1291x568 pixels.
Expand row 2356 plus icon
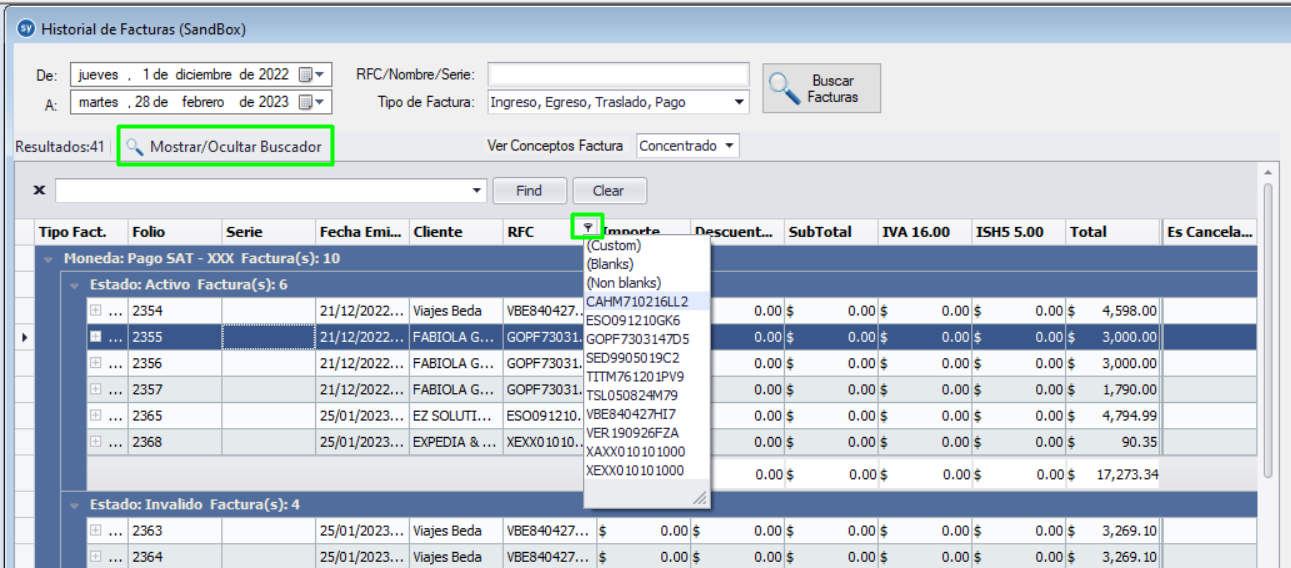tap(96, 363)
